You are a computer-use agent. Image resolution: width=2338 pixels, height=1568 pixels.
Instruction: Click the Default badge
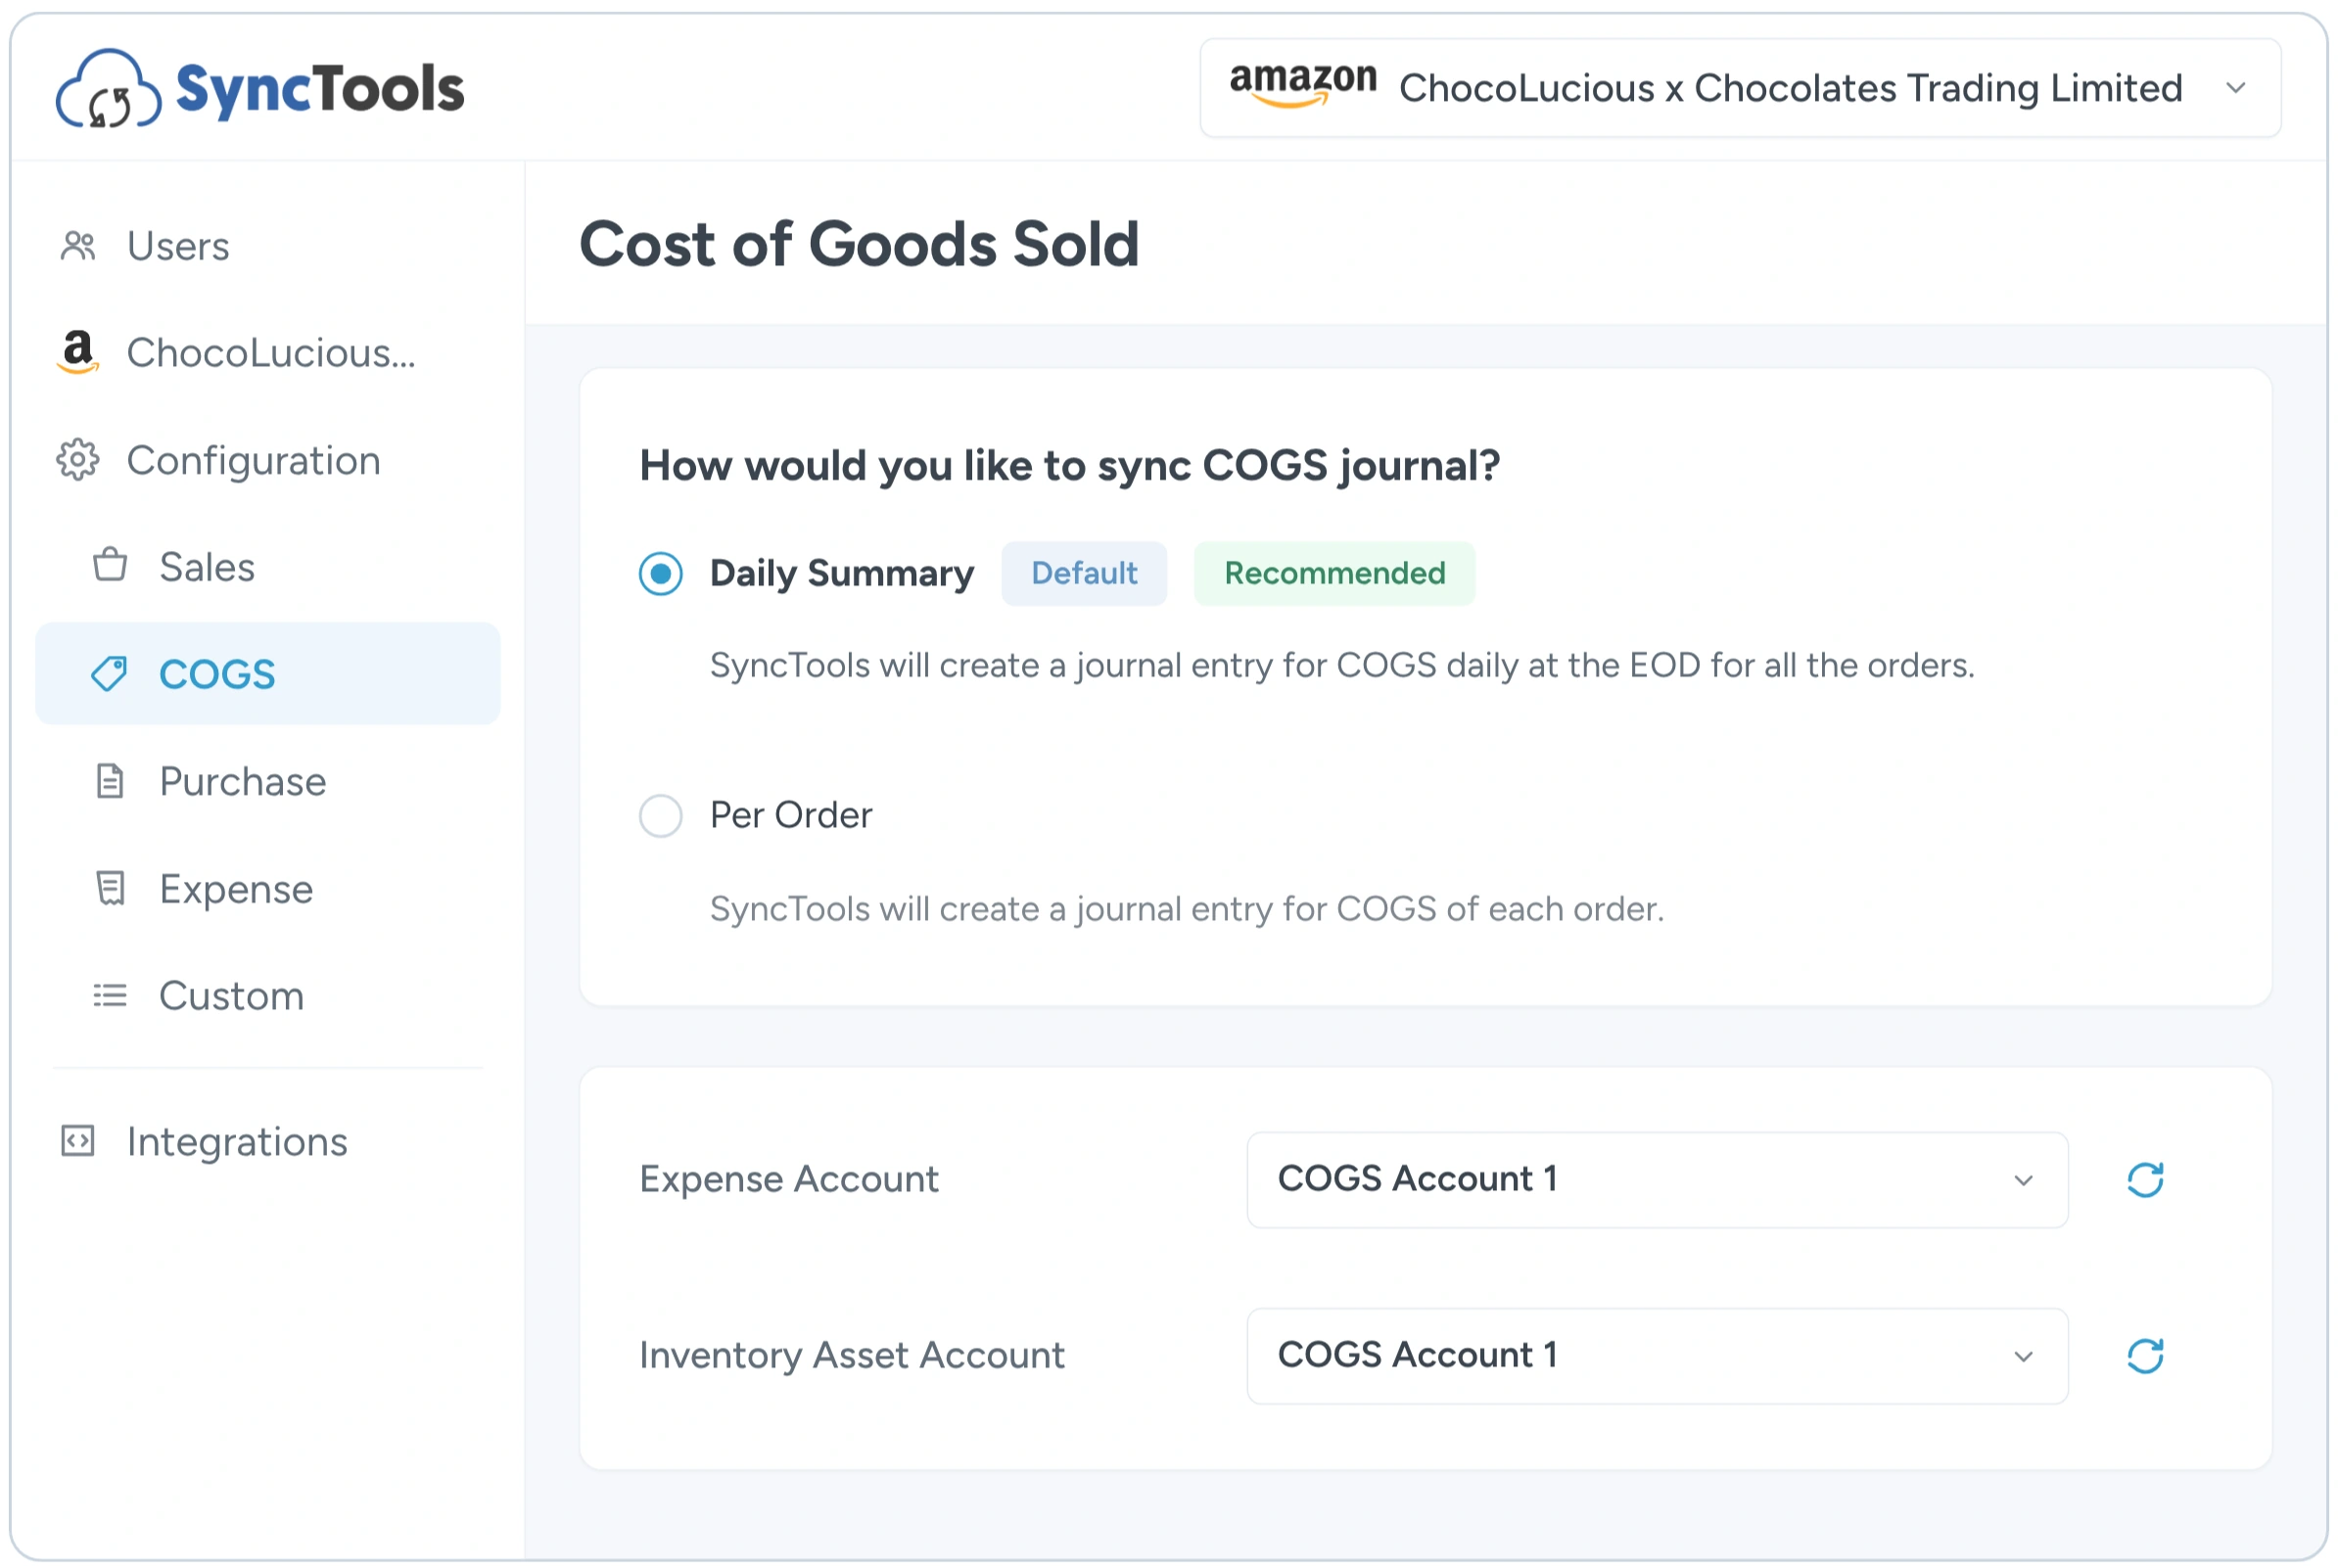pos(1084,574)
